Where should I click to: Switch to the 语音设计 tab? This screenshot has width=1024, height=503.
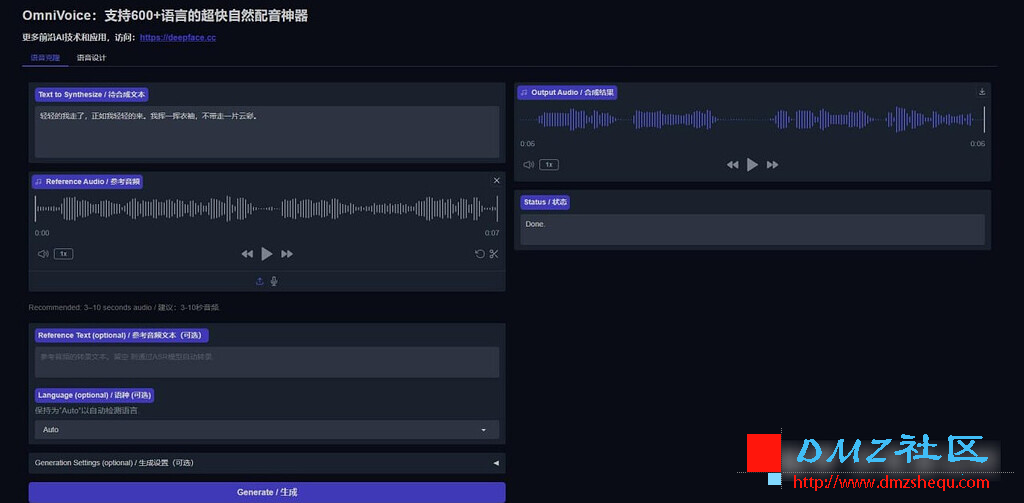pos(91,57)
